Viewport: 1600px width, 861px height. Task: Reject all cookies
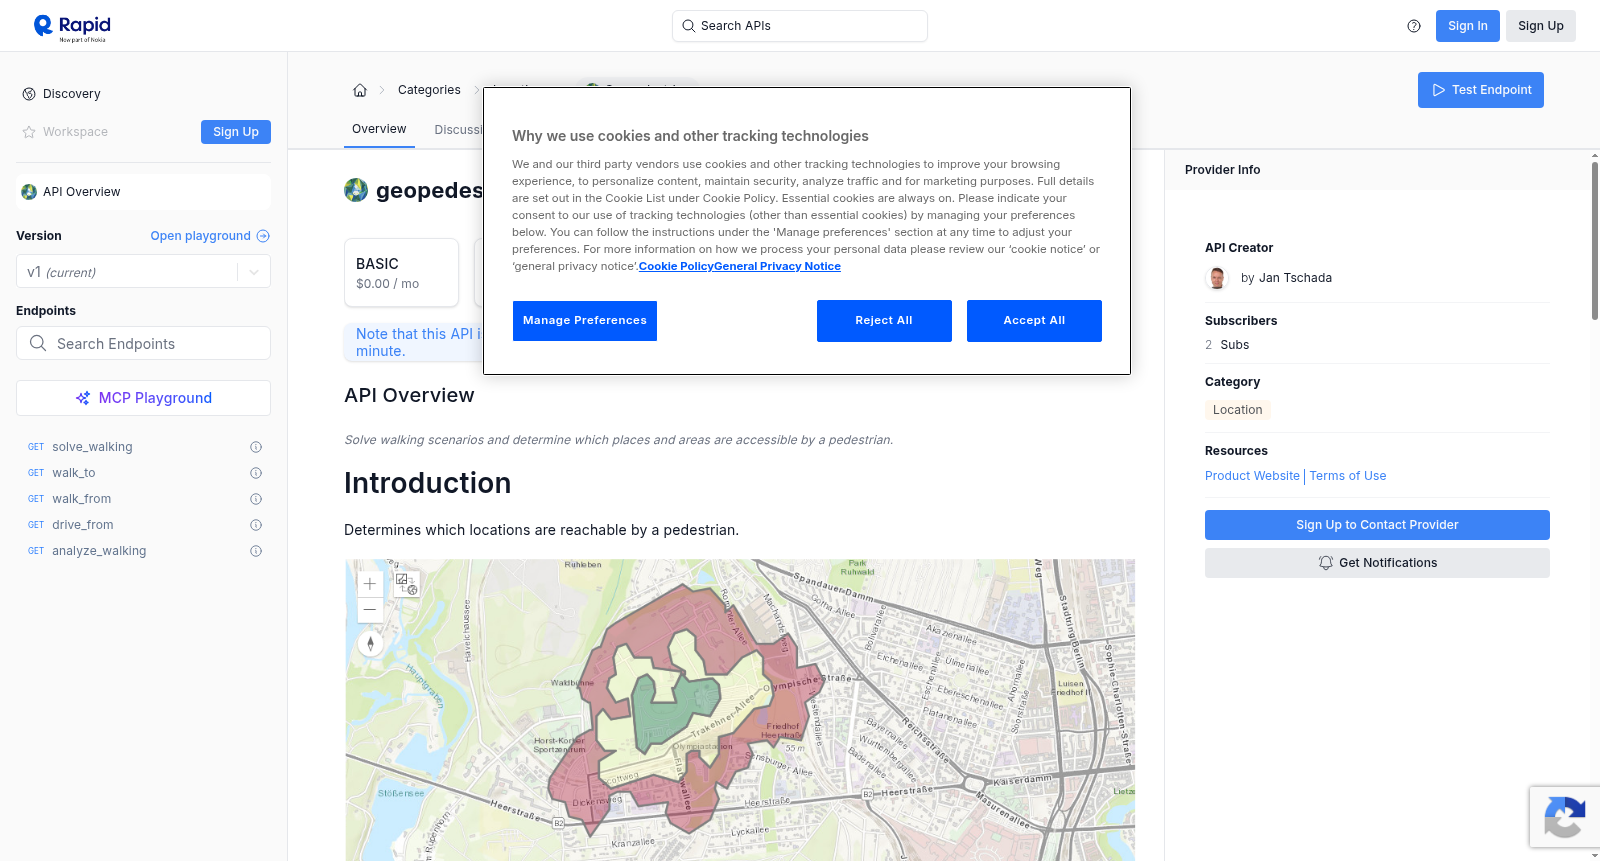[x=884, y=321]
